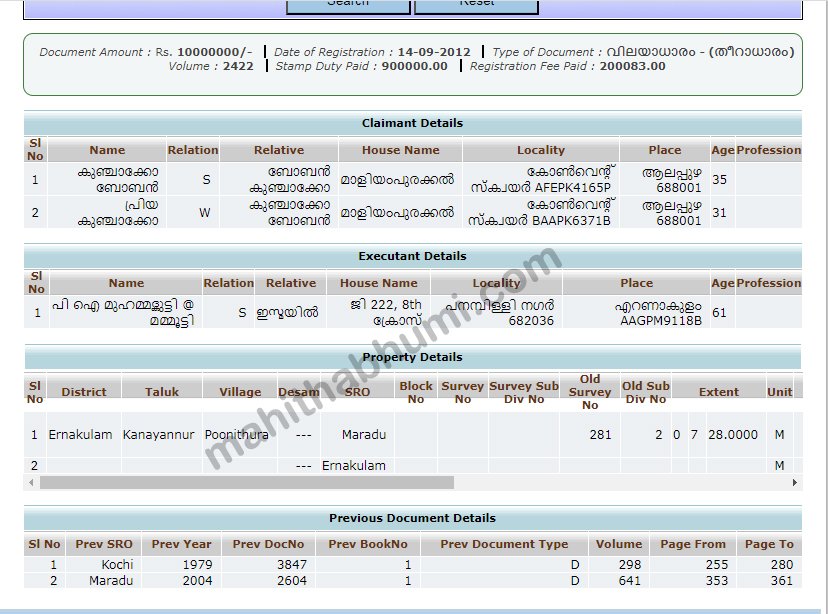
Task: Click the Search button at top
Action: (348, 5)
